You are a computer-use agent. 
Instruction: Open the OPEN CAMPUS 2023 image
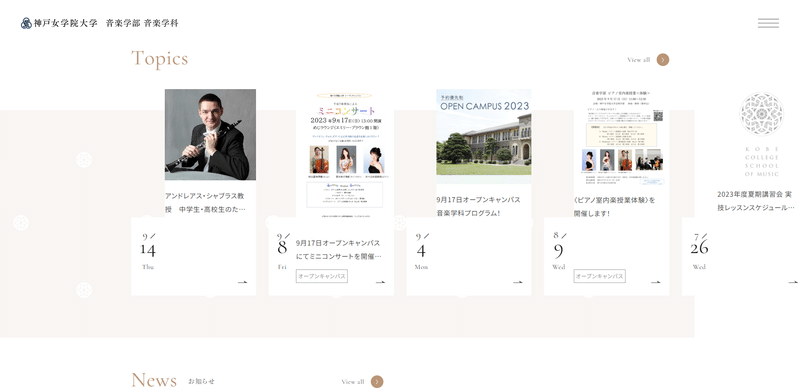point(484,136)
